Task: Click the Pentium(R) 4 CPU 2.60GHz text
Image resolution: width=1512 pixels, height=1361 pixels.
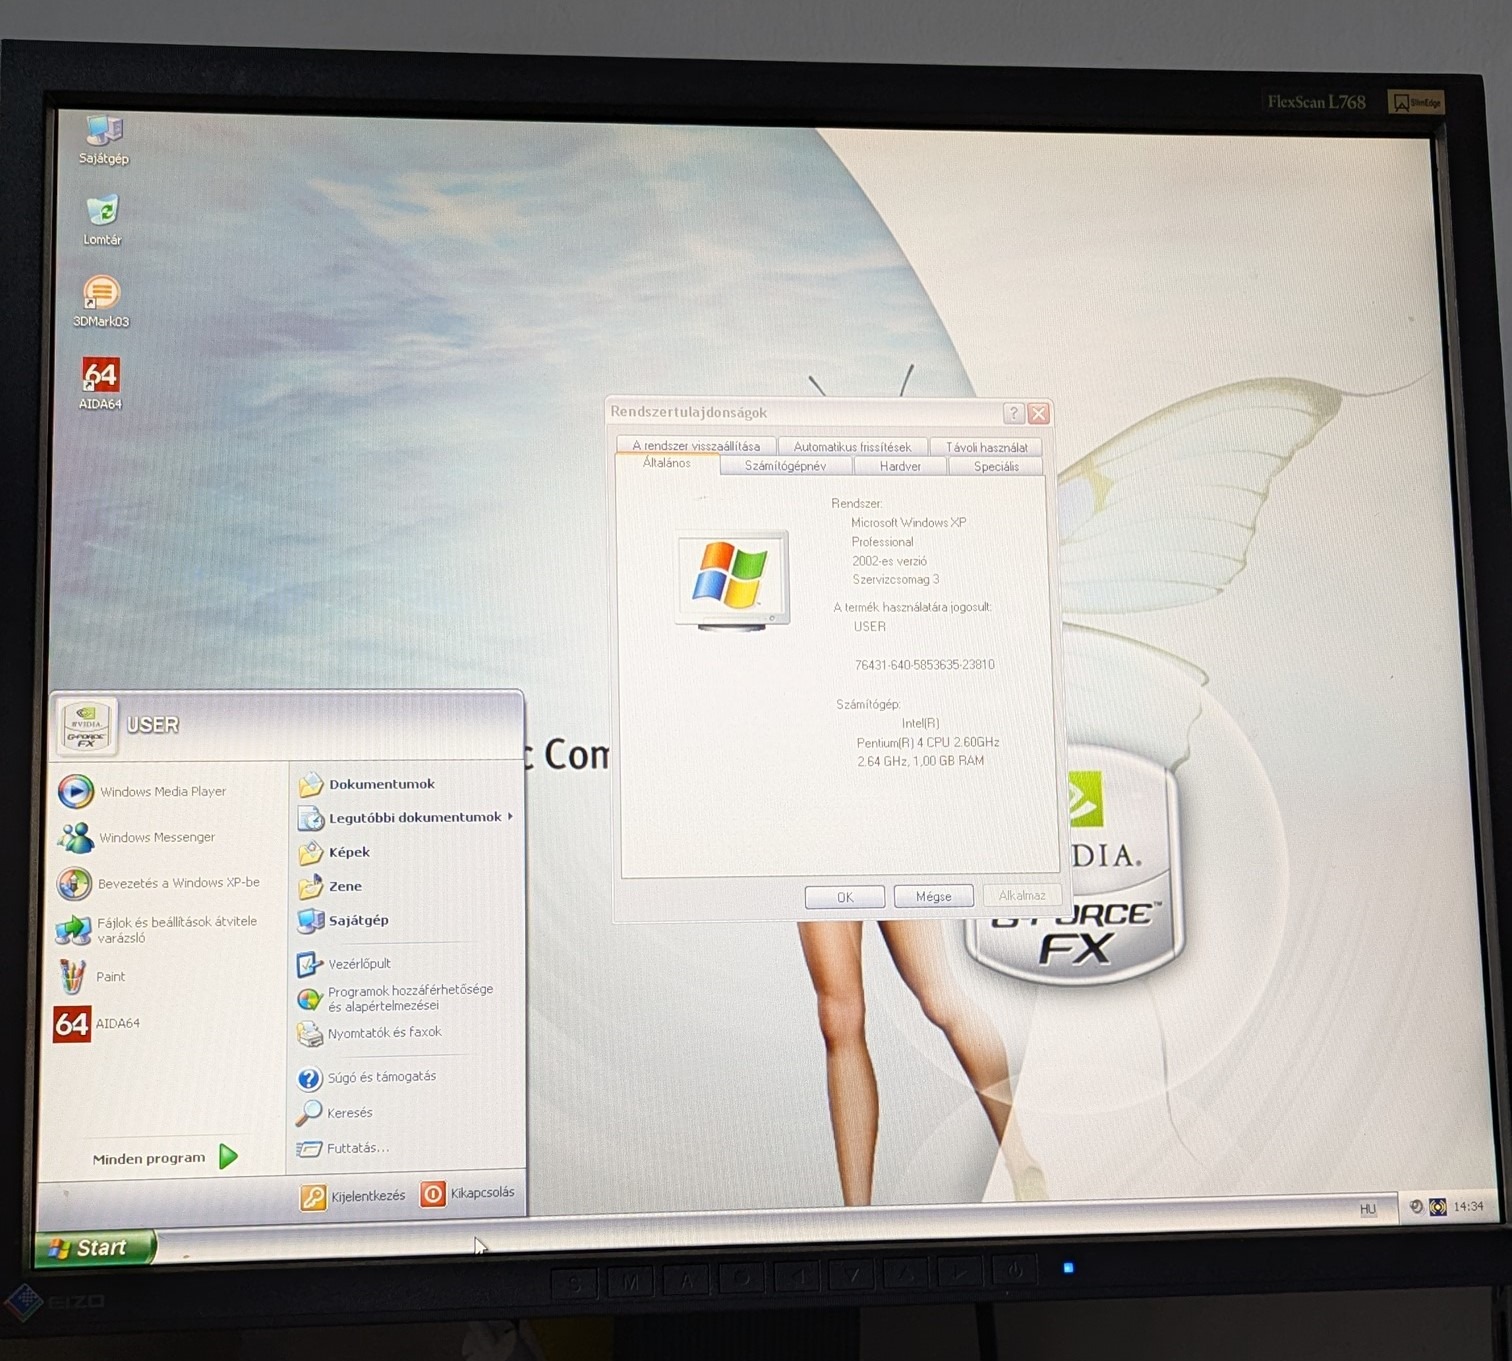Action: pos(928,742)
